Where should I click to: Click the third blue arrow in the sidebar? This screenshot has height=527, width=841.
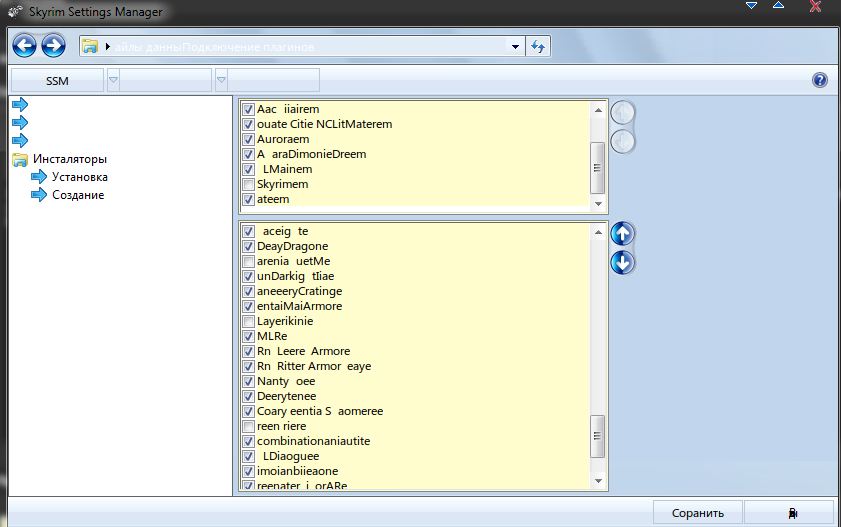(x=20, y=141)
